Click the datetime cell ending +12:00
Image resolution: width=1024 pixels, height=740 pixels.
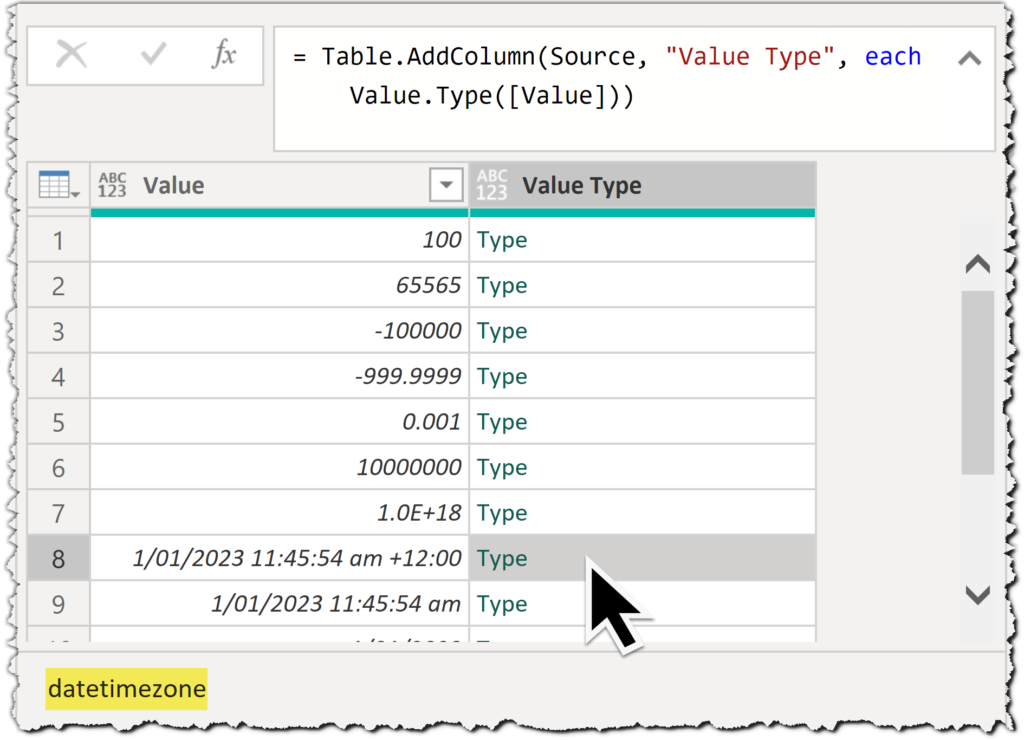coord(280,558)
